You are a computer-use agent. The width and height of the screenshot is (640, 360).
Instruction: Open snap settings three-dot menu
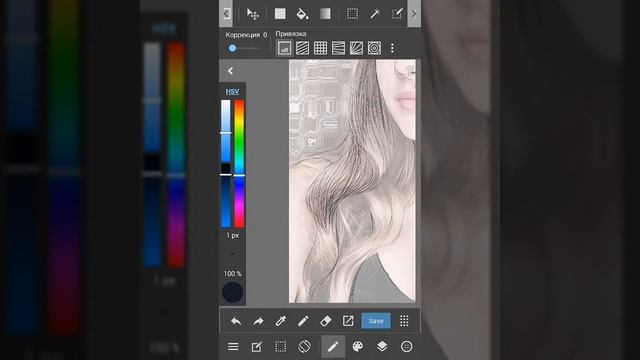pos(392,48)
